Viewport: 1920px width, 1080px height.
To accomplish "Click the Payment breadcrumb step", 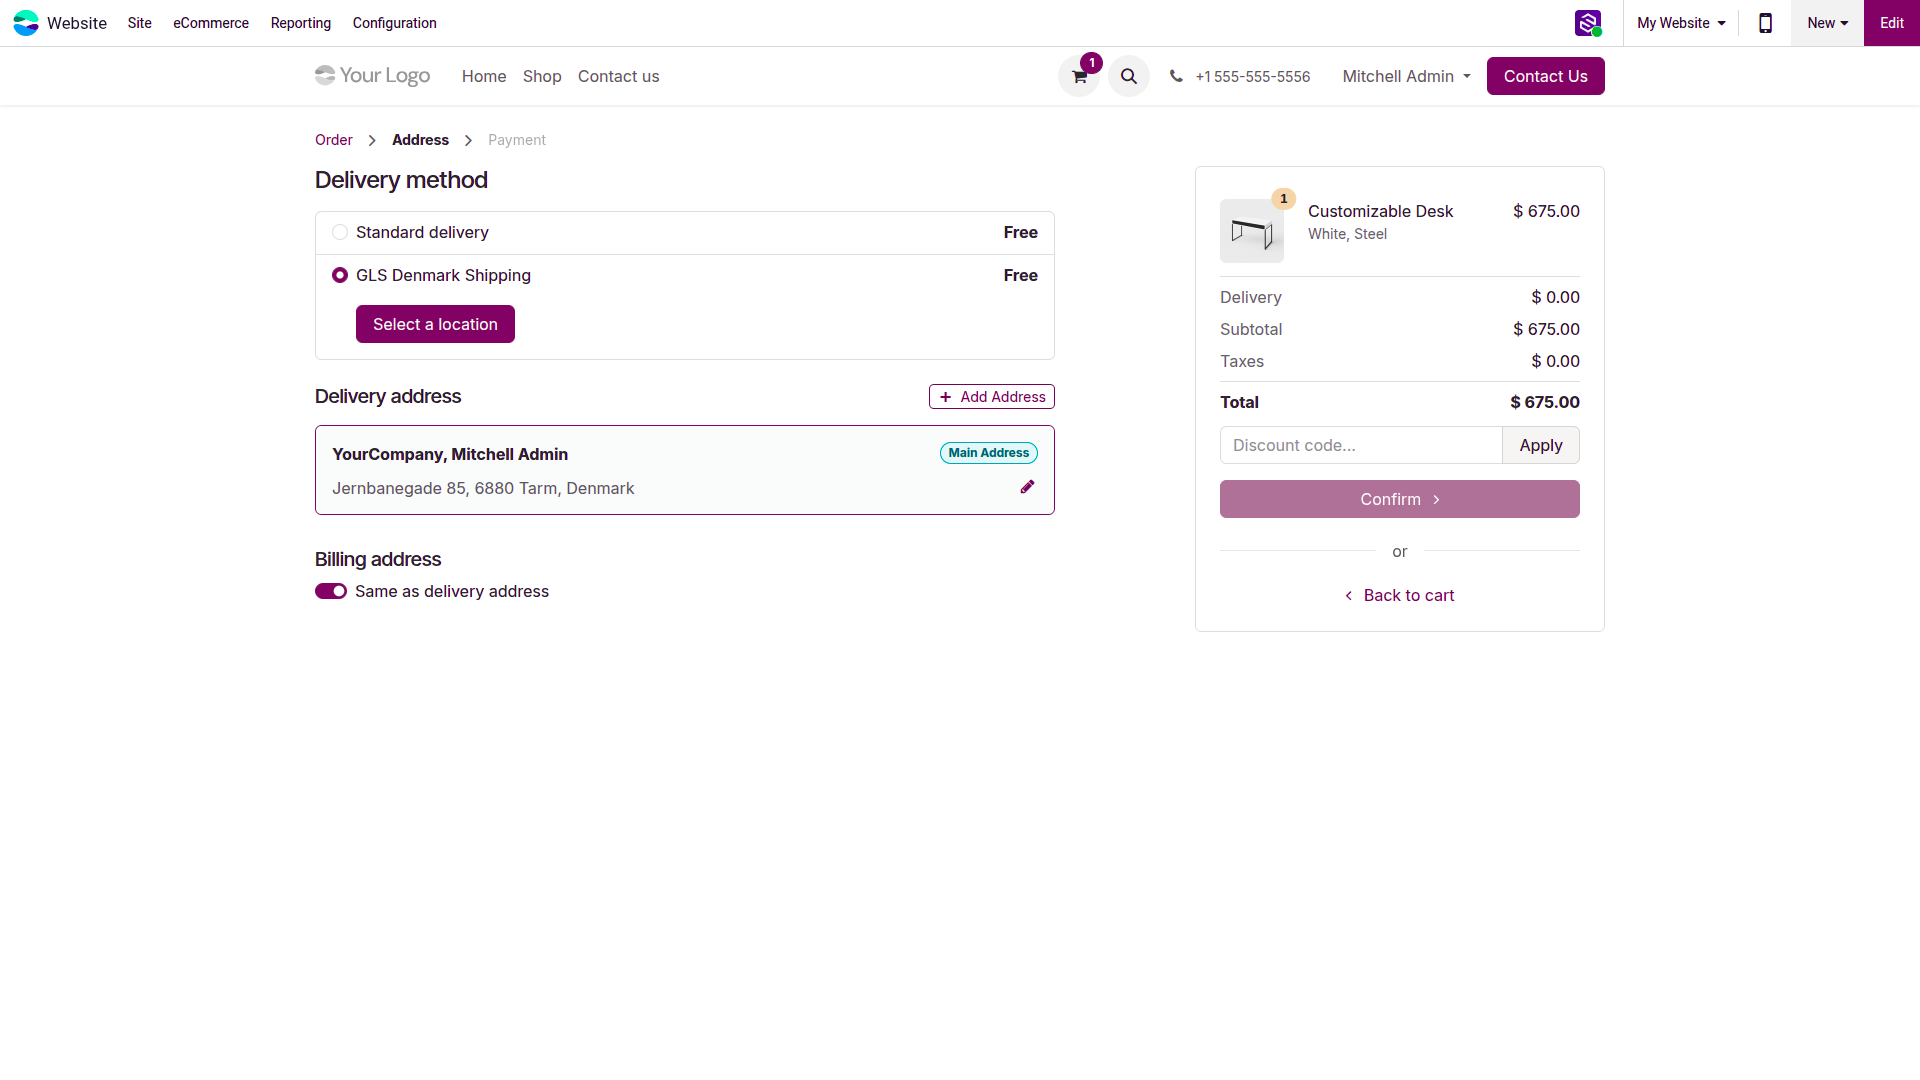I will (517, 140).
